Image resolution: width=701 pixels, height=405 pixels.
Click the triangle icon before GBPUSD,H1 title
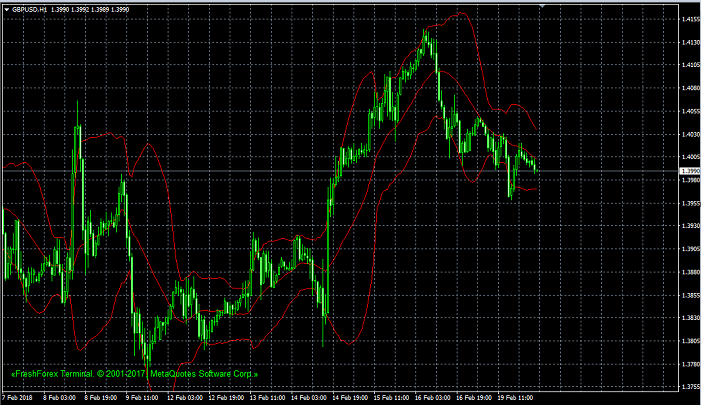[6, 10]
